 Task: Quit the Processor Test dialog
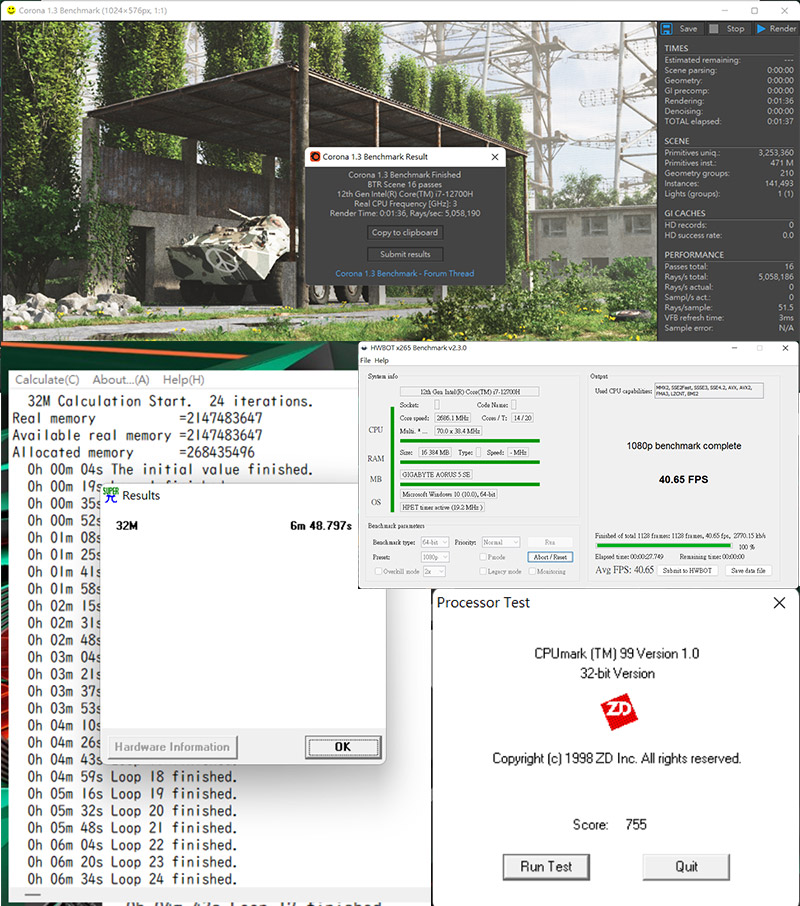(x=686, y=867)
